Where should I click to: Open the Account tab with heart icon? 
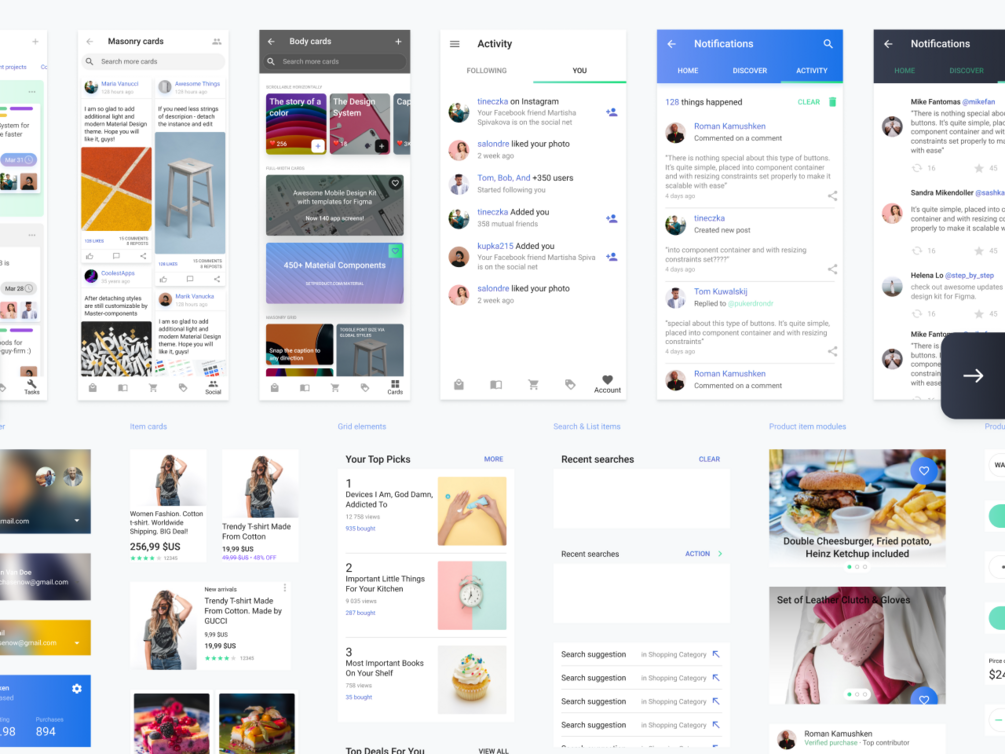click(x=607, y=384)
